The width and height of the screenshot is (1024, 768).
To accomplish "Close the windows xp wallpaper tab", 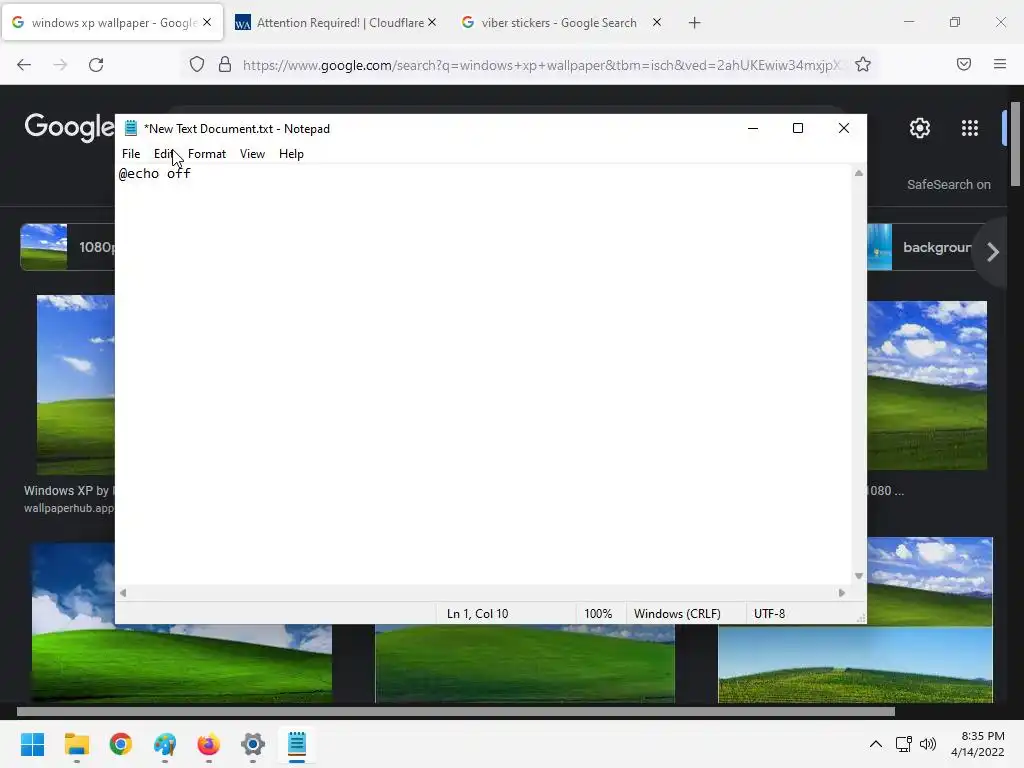I will 207,22.
